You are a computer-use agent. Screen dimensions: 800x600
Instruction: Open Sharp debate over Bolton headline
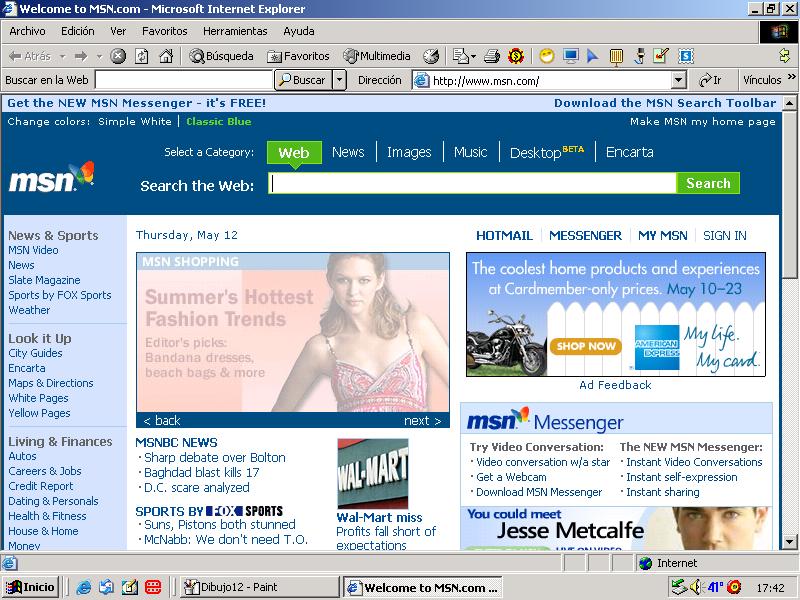coord(214,458)
